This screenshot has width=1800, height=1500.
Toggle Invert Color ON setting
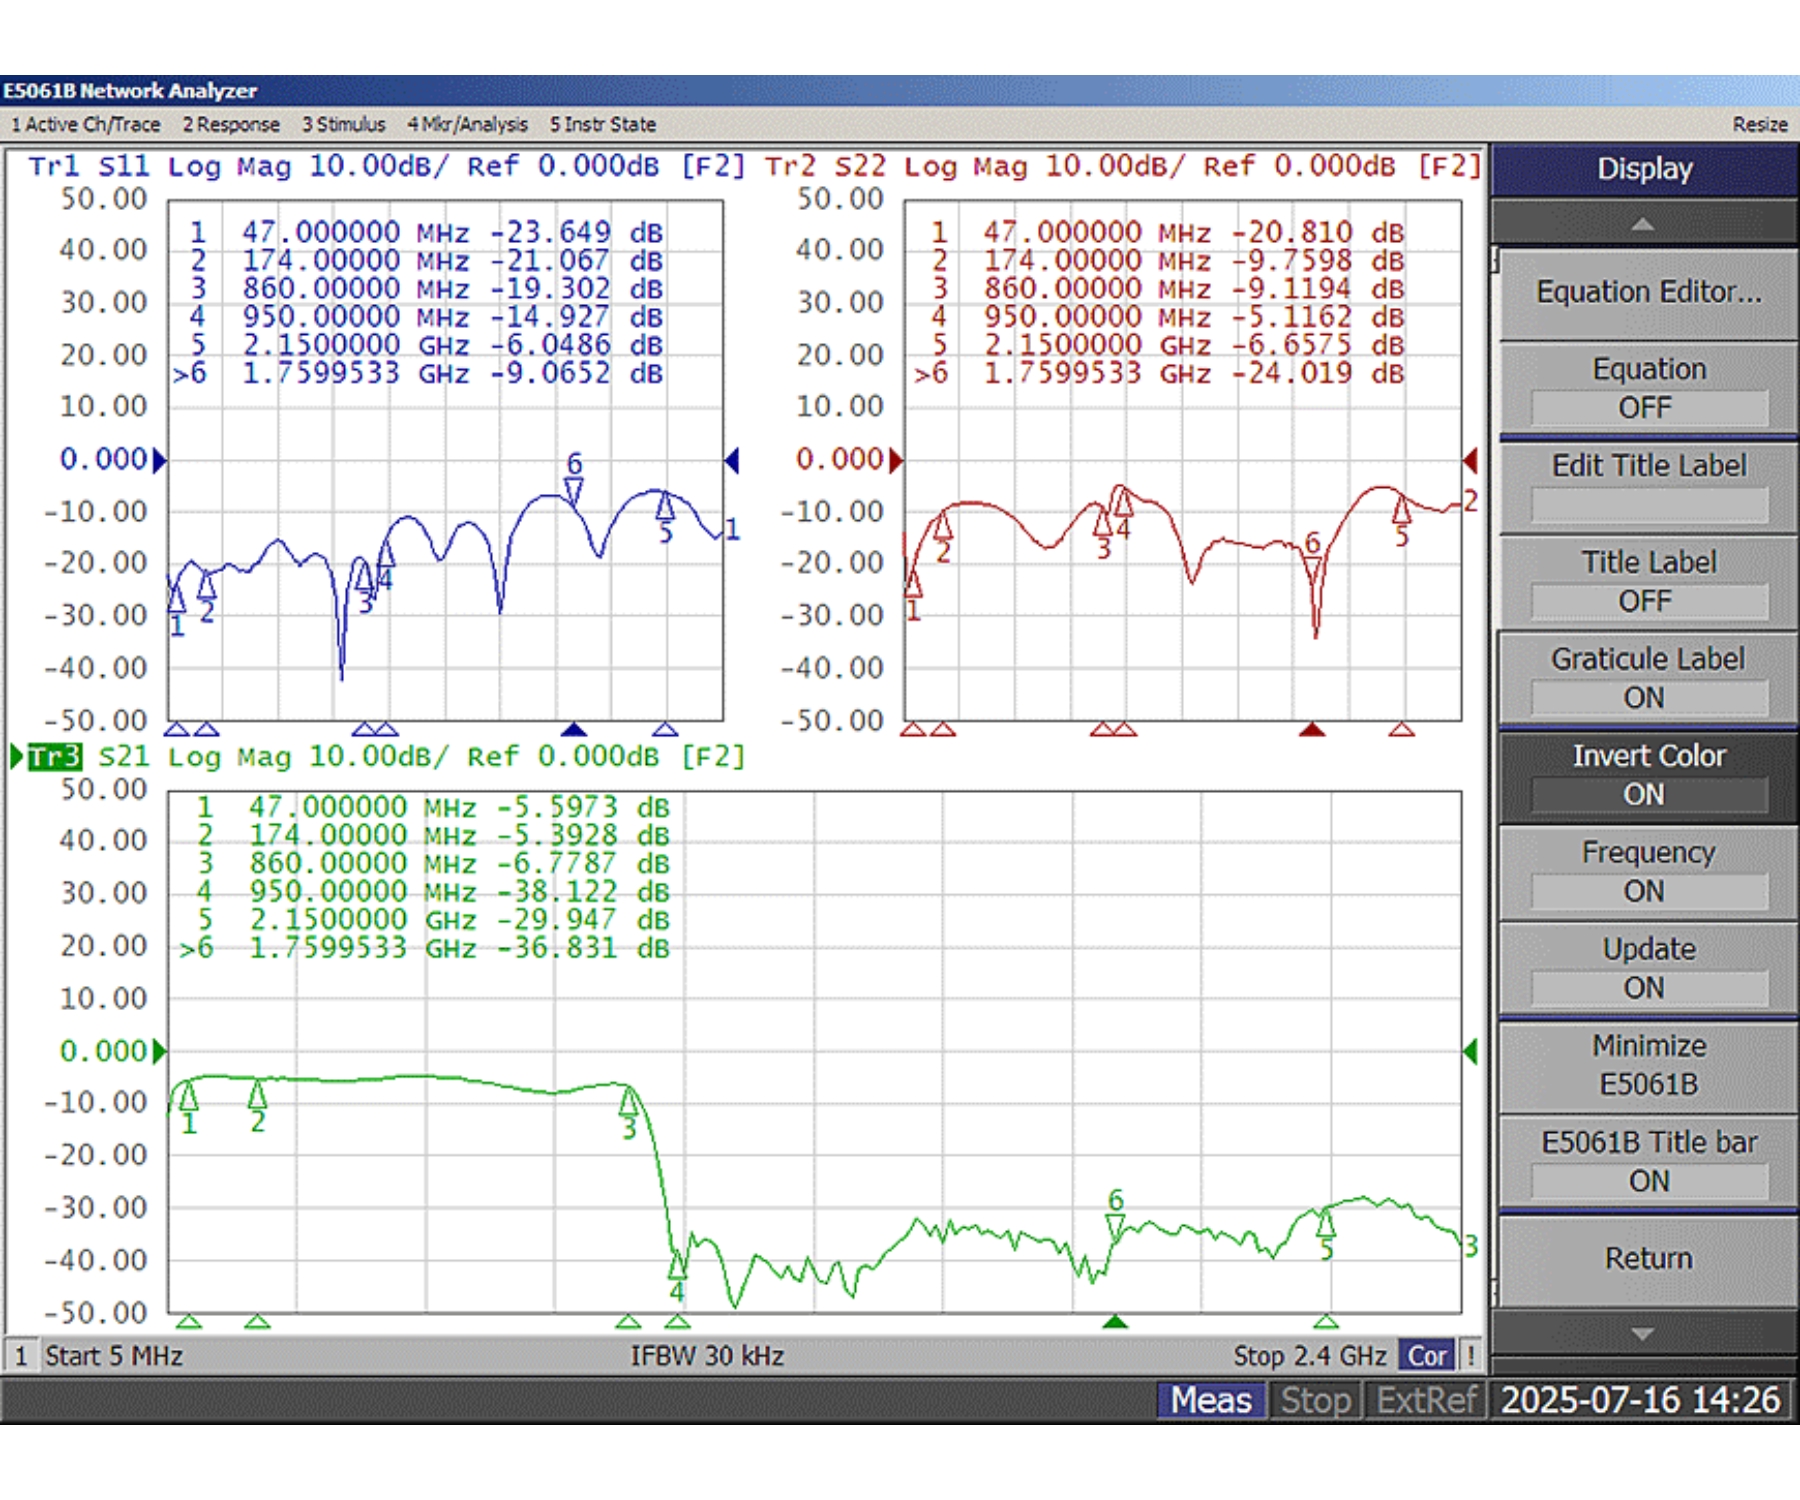[1647, 776]
